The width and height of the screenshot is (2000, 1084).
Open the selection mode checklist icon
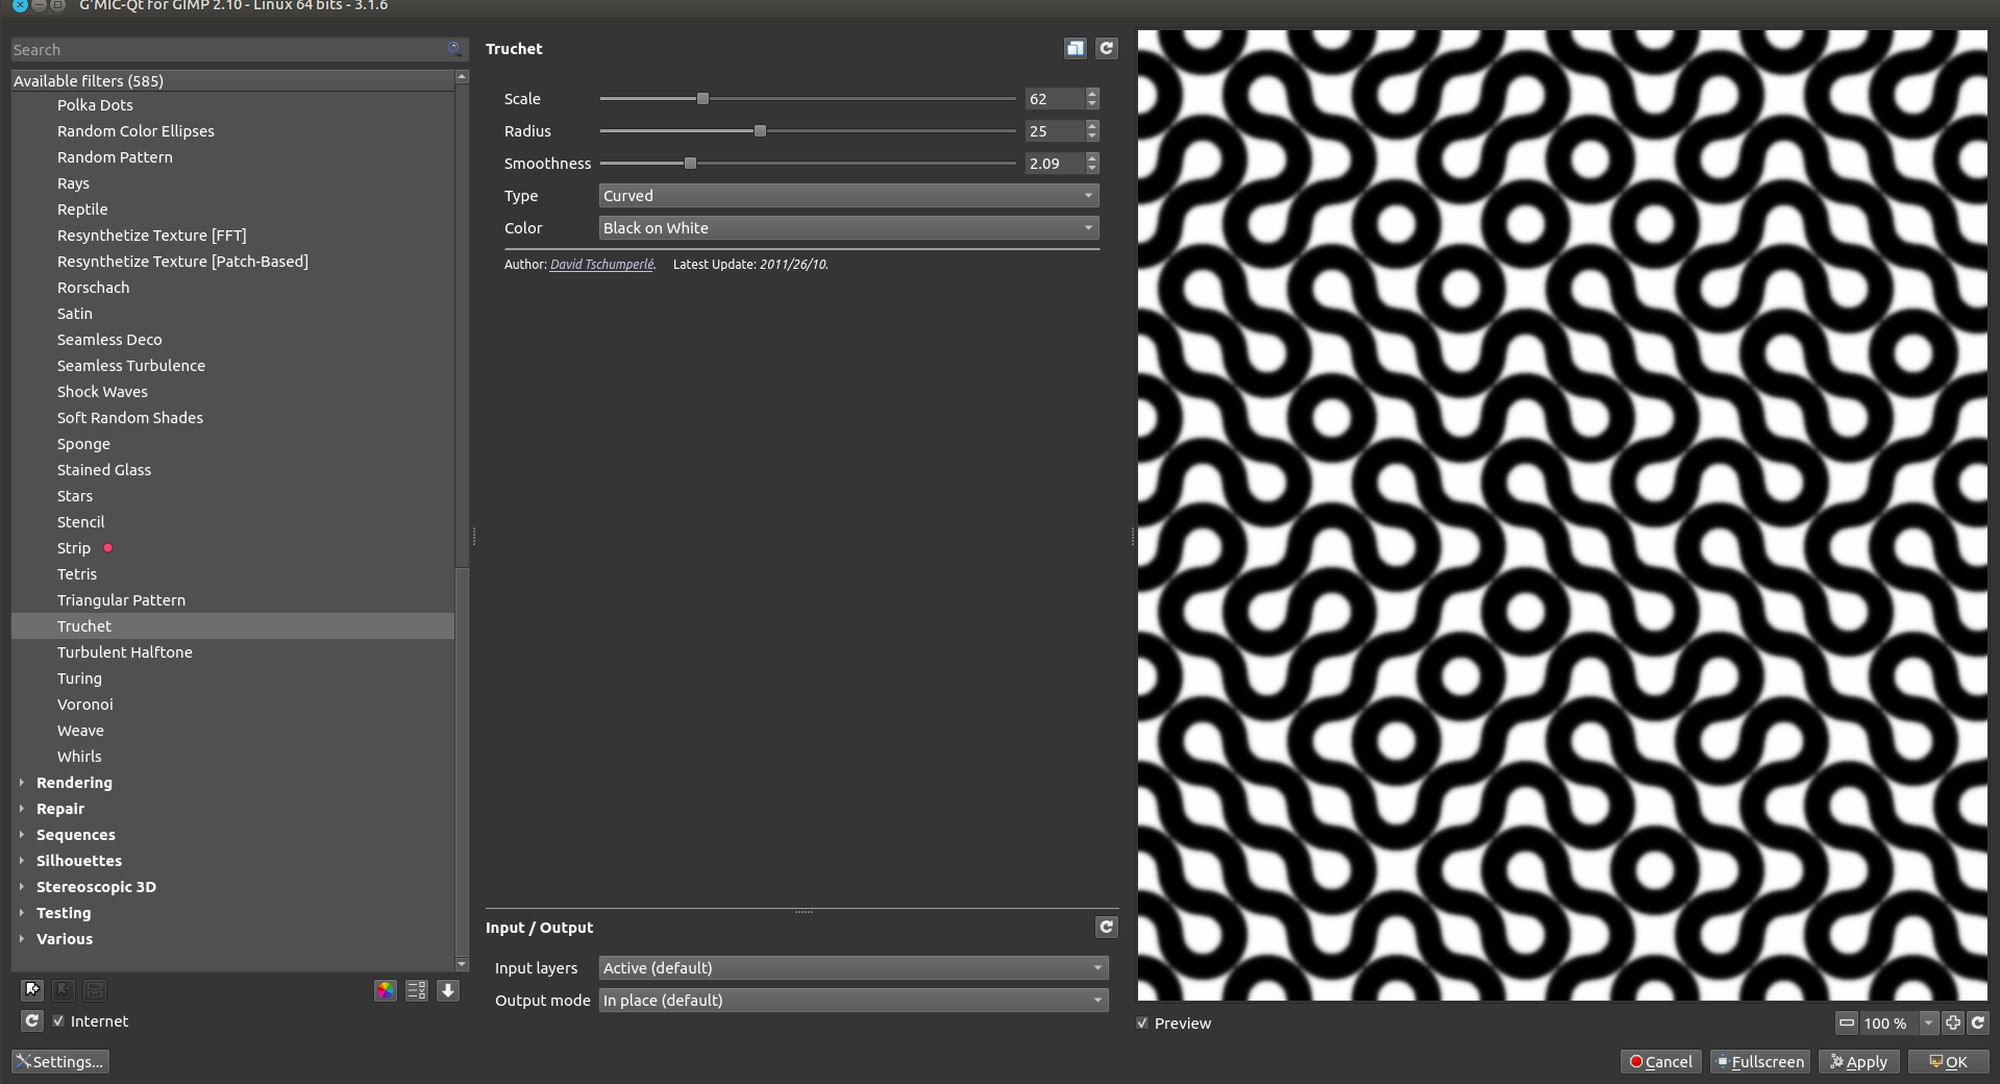417,990
